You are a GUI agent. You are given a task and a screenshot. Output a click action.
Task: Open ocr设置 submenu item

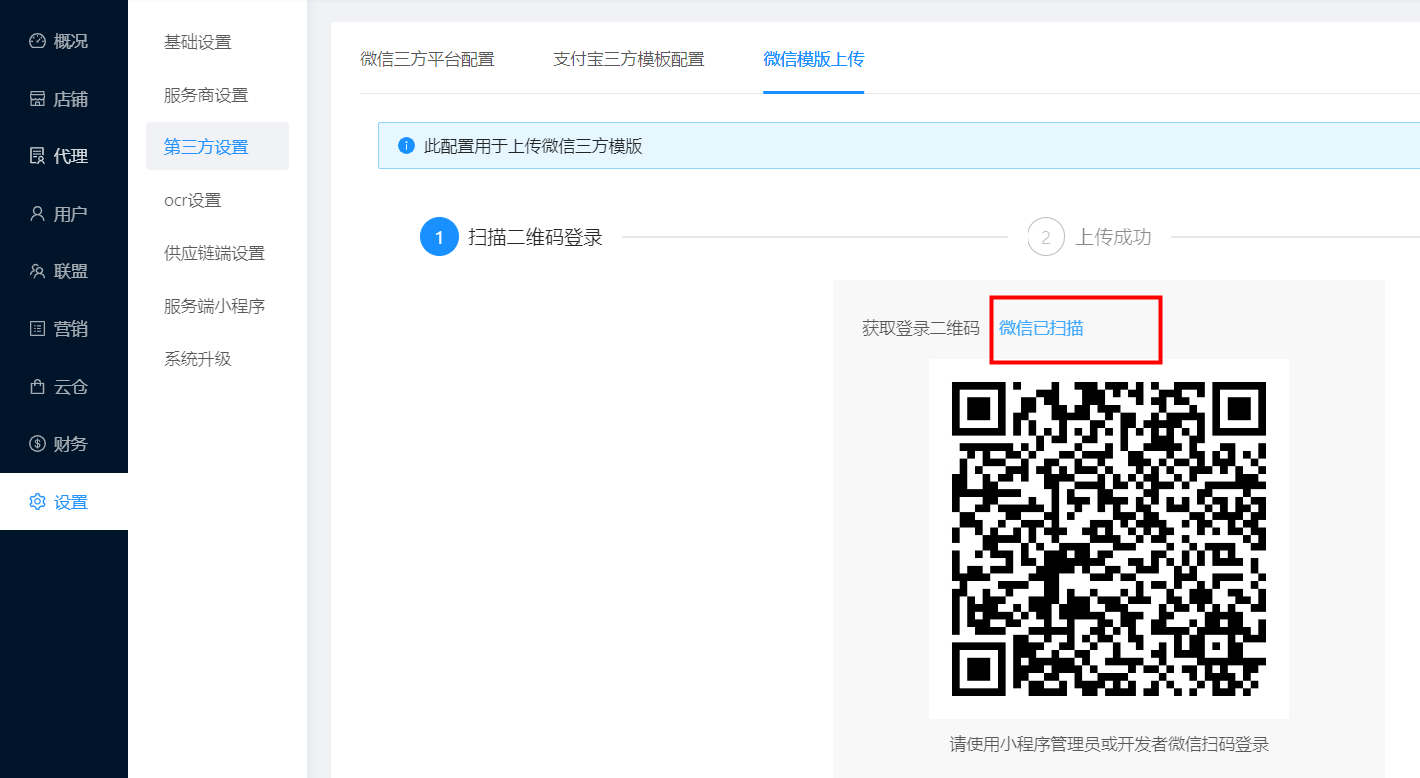[217, 200]
